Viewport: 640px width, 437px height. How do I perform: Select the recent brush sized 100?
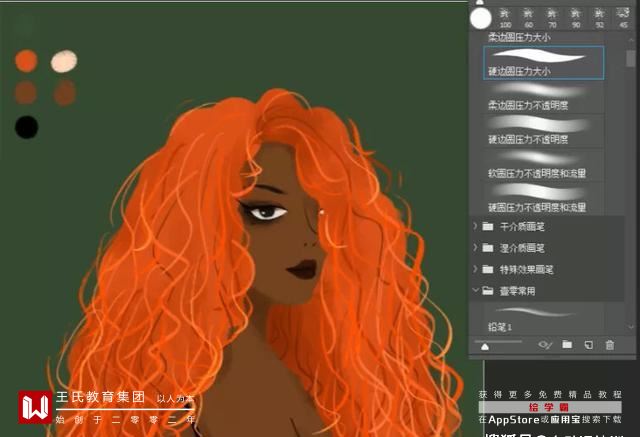[x=505, y=19]
